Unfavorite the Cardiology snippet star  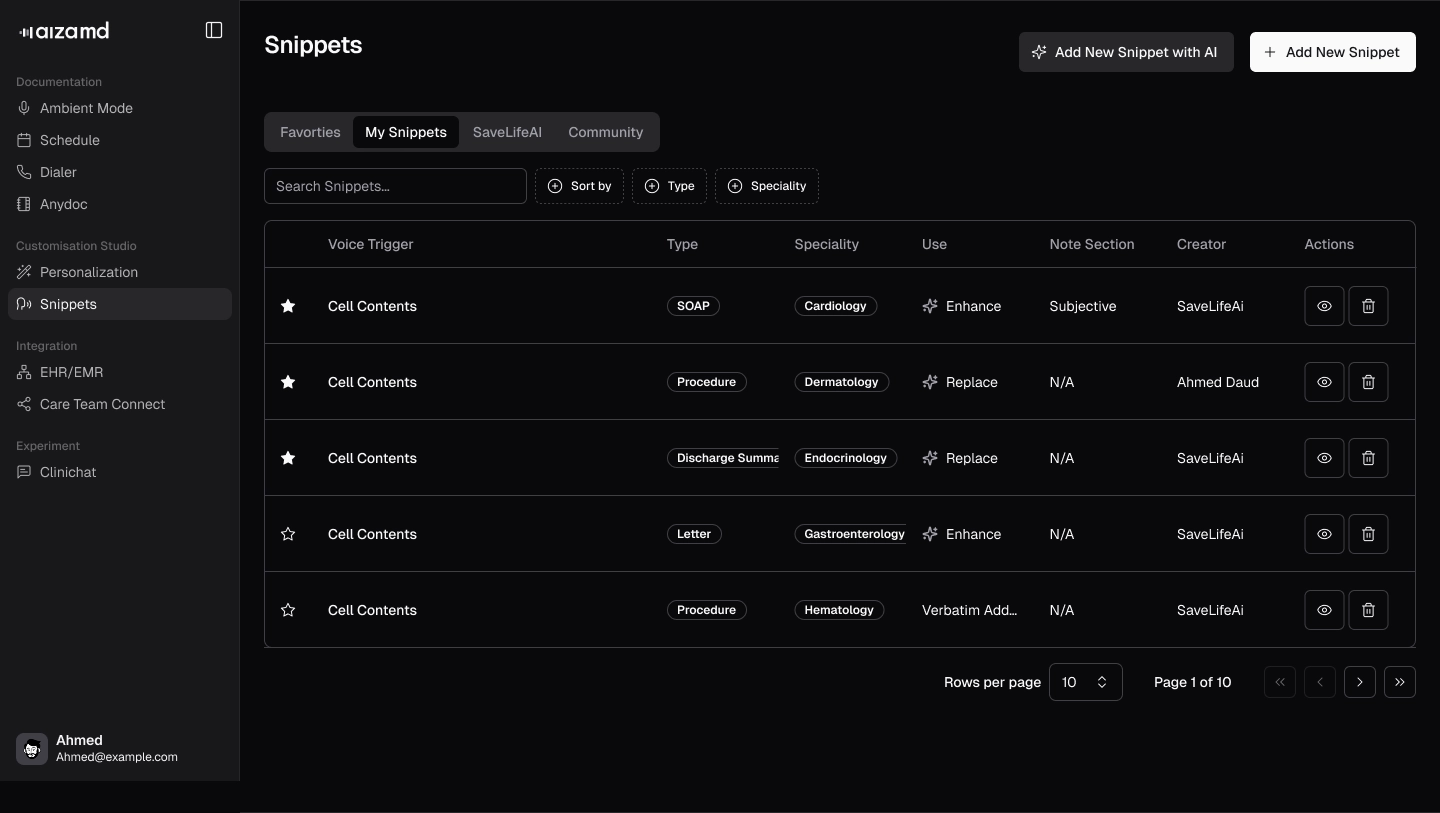pos(288,306)
